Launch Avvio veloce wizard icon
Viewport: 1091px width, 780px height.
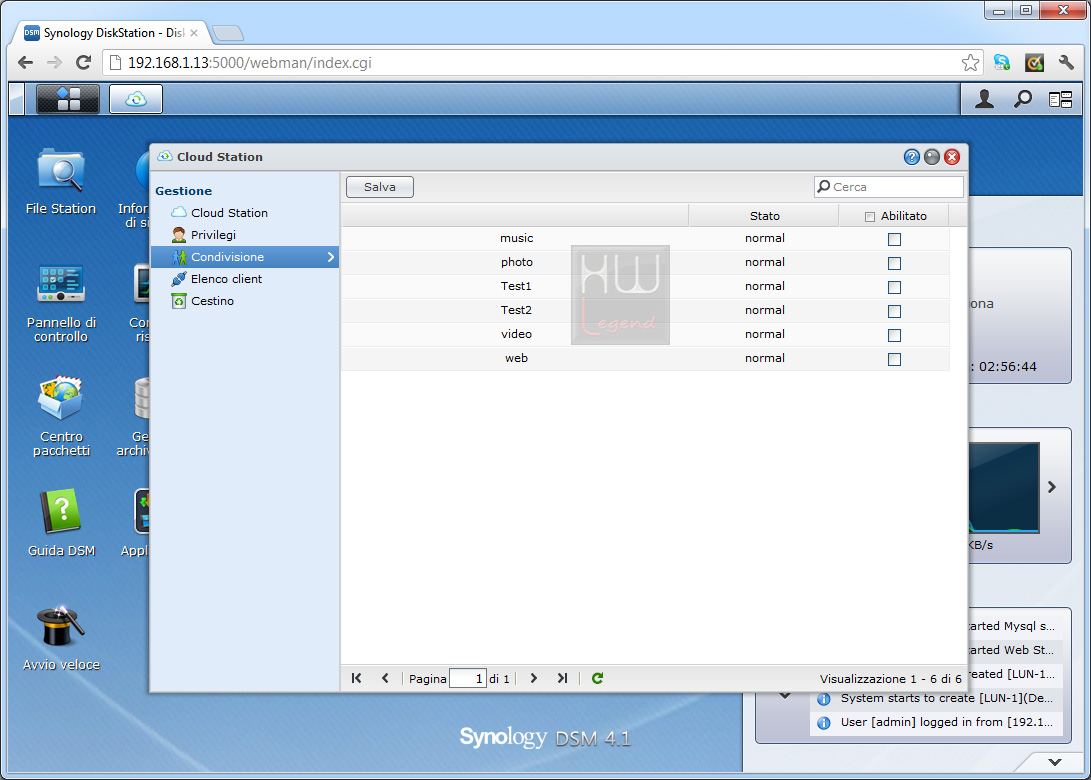61,637
